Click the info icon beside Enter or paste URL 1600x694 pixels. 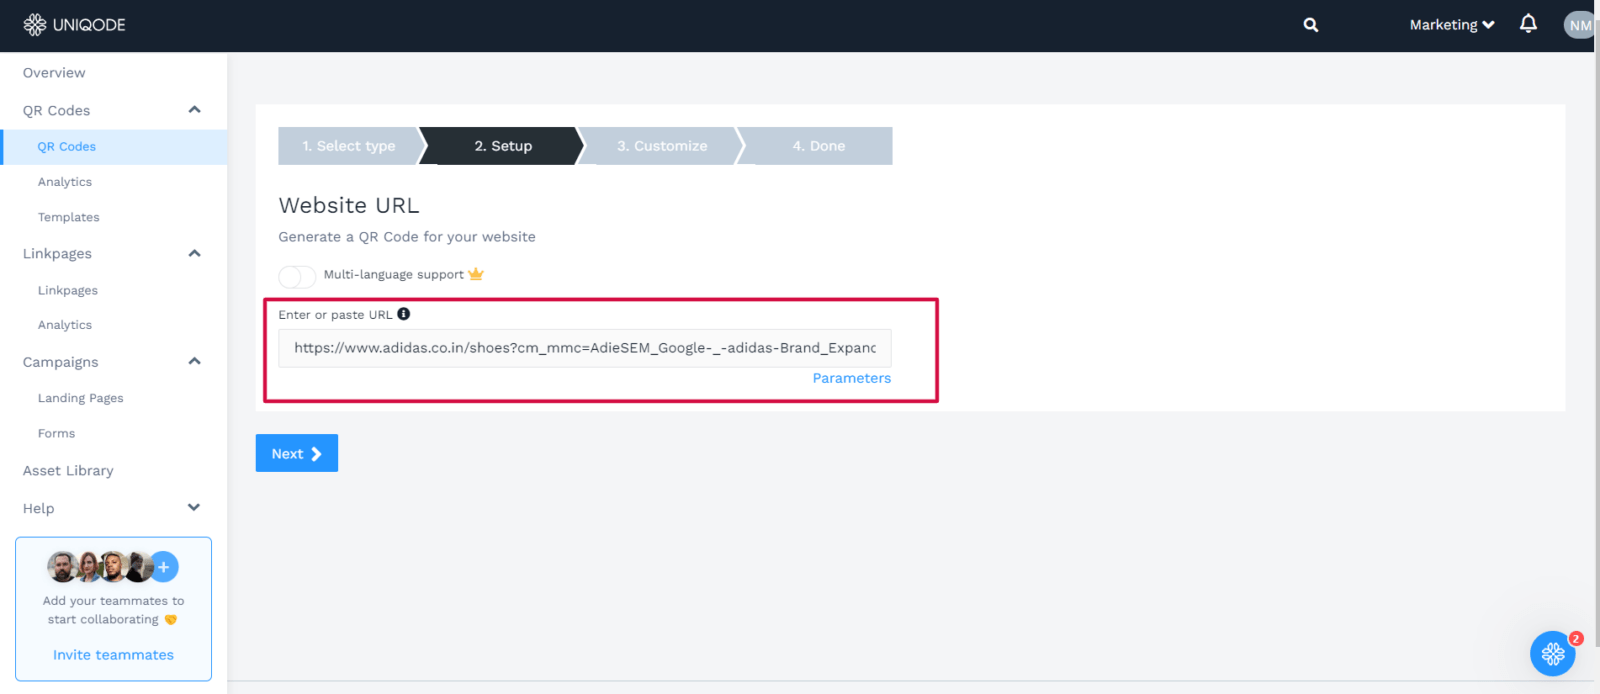tap(404, 314)
